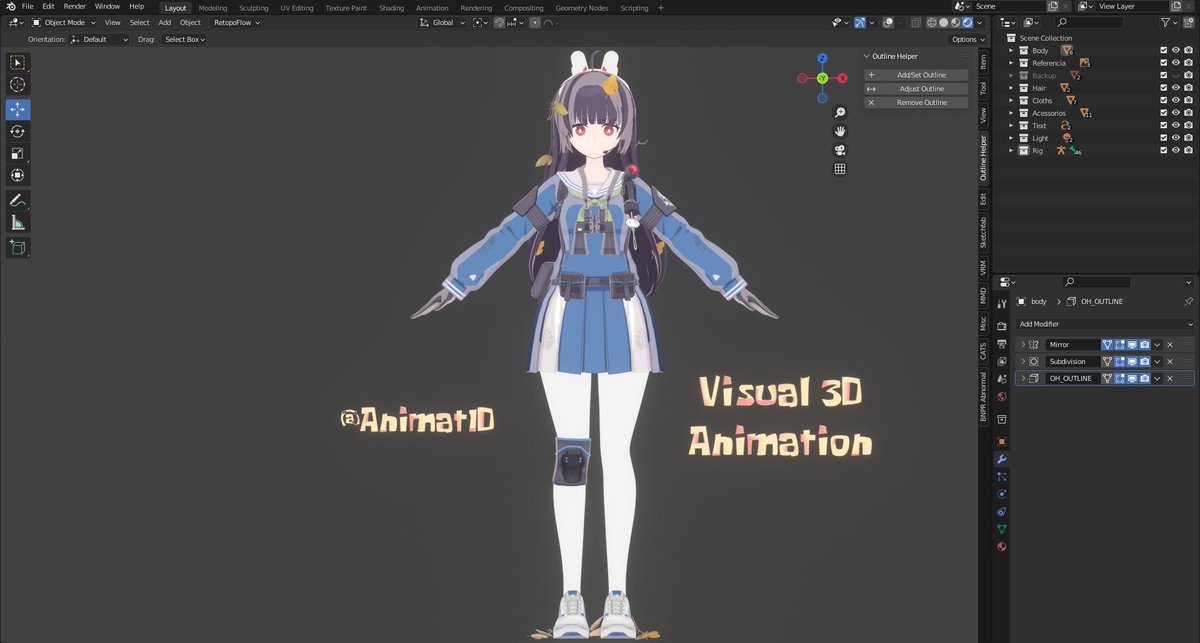Uncheck the Light collection checkbox
Screen dimensions: 1200x643
(1163, 138)
